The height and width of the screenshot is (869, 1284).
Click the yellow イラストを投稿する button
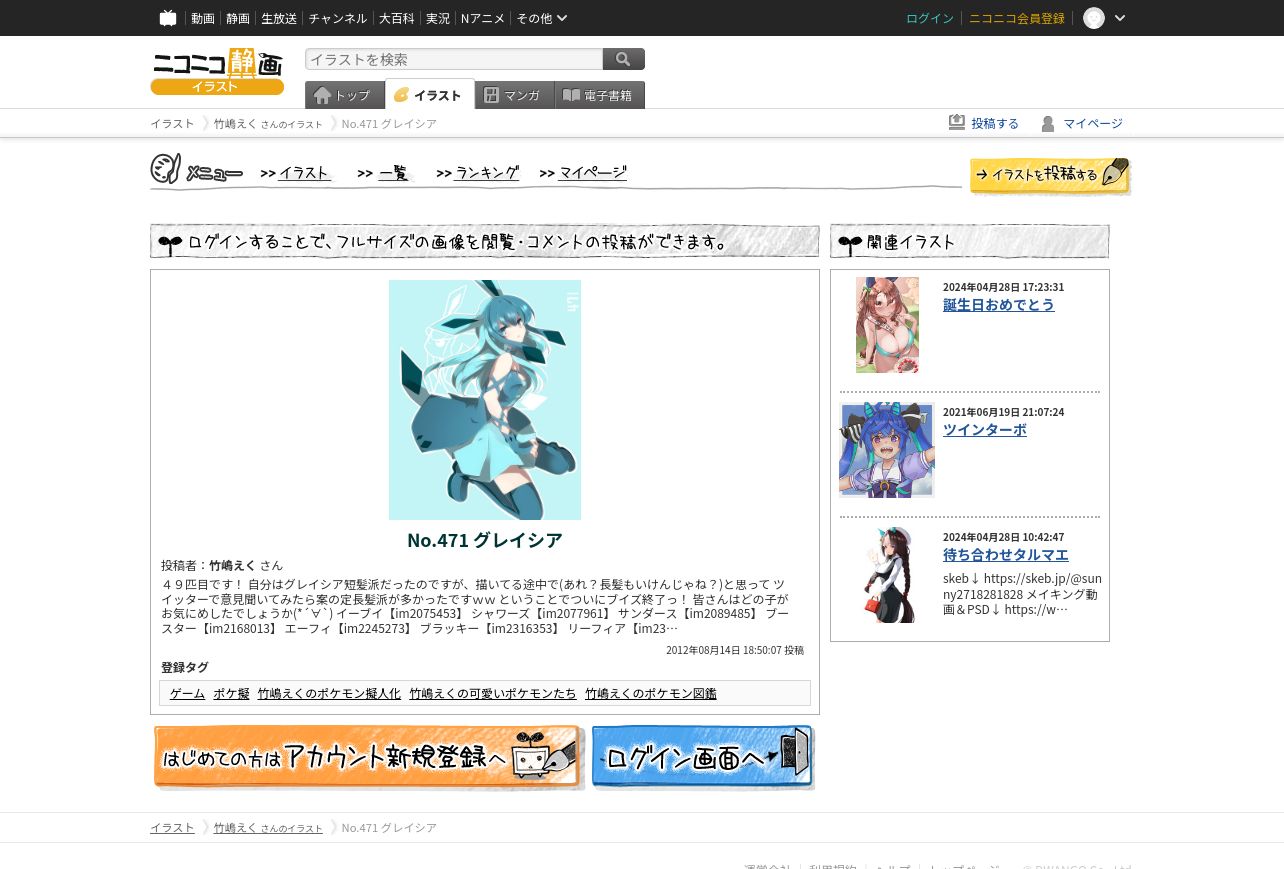(x=1050, y=175)
